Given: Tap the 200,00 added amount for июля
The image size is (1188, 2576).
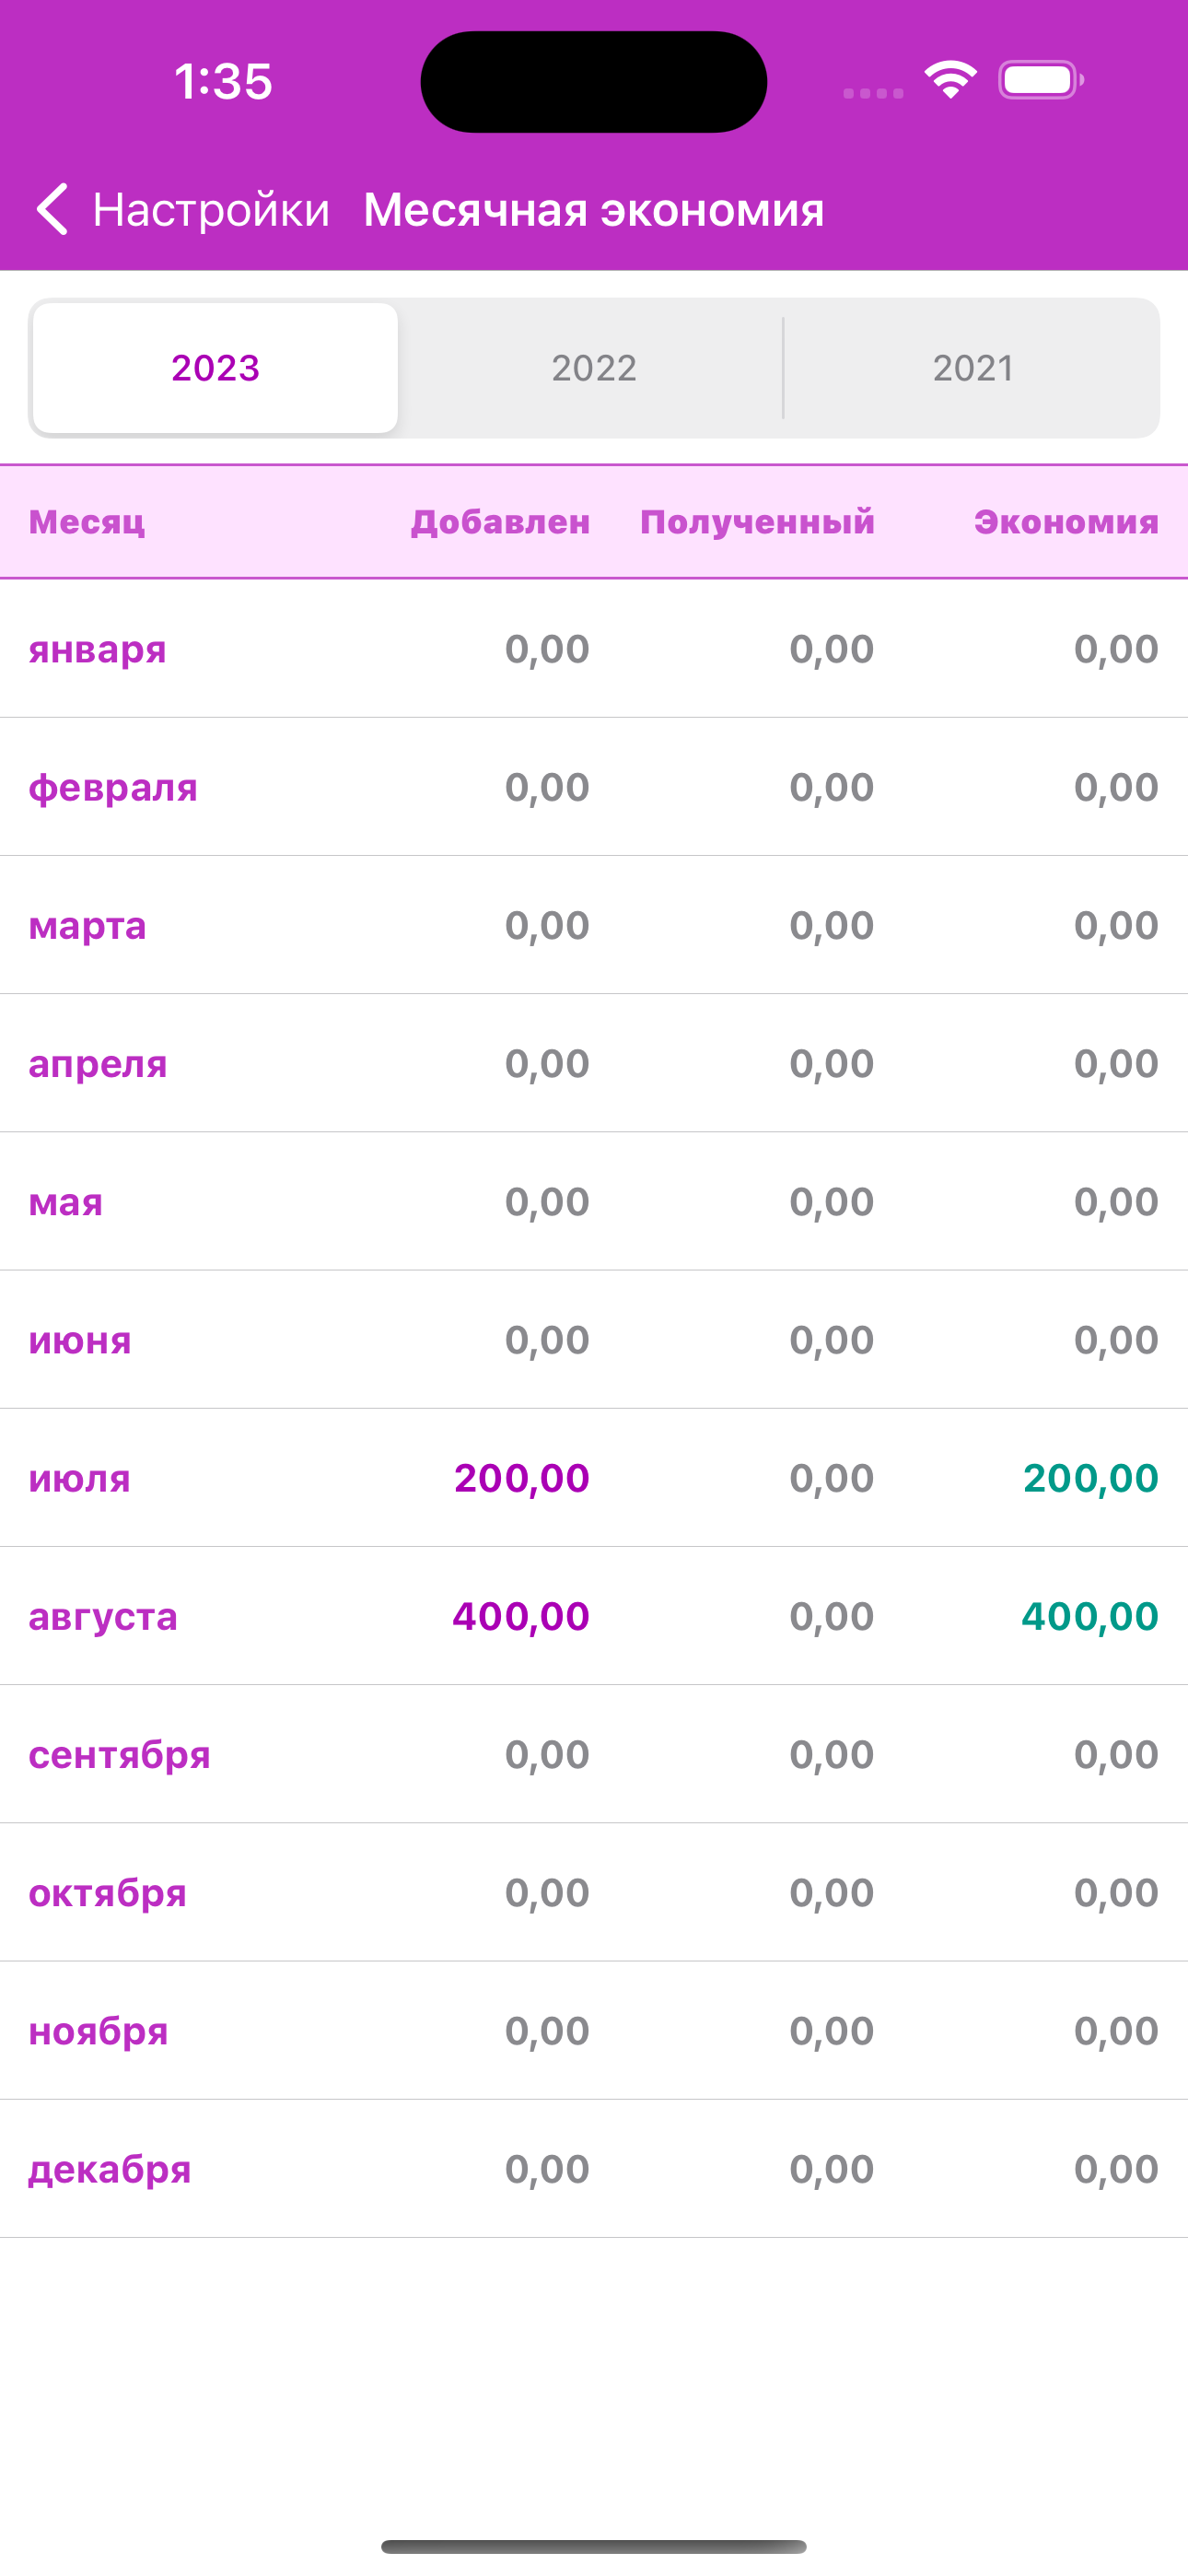Looking at the screenshot, I should click(x=521, y=1478).
